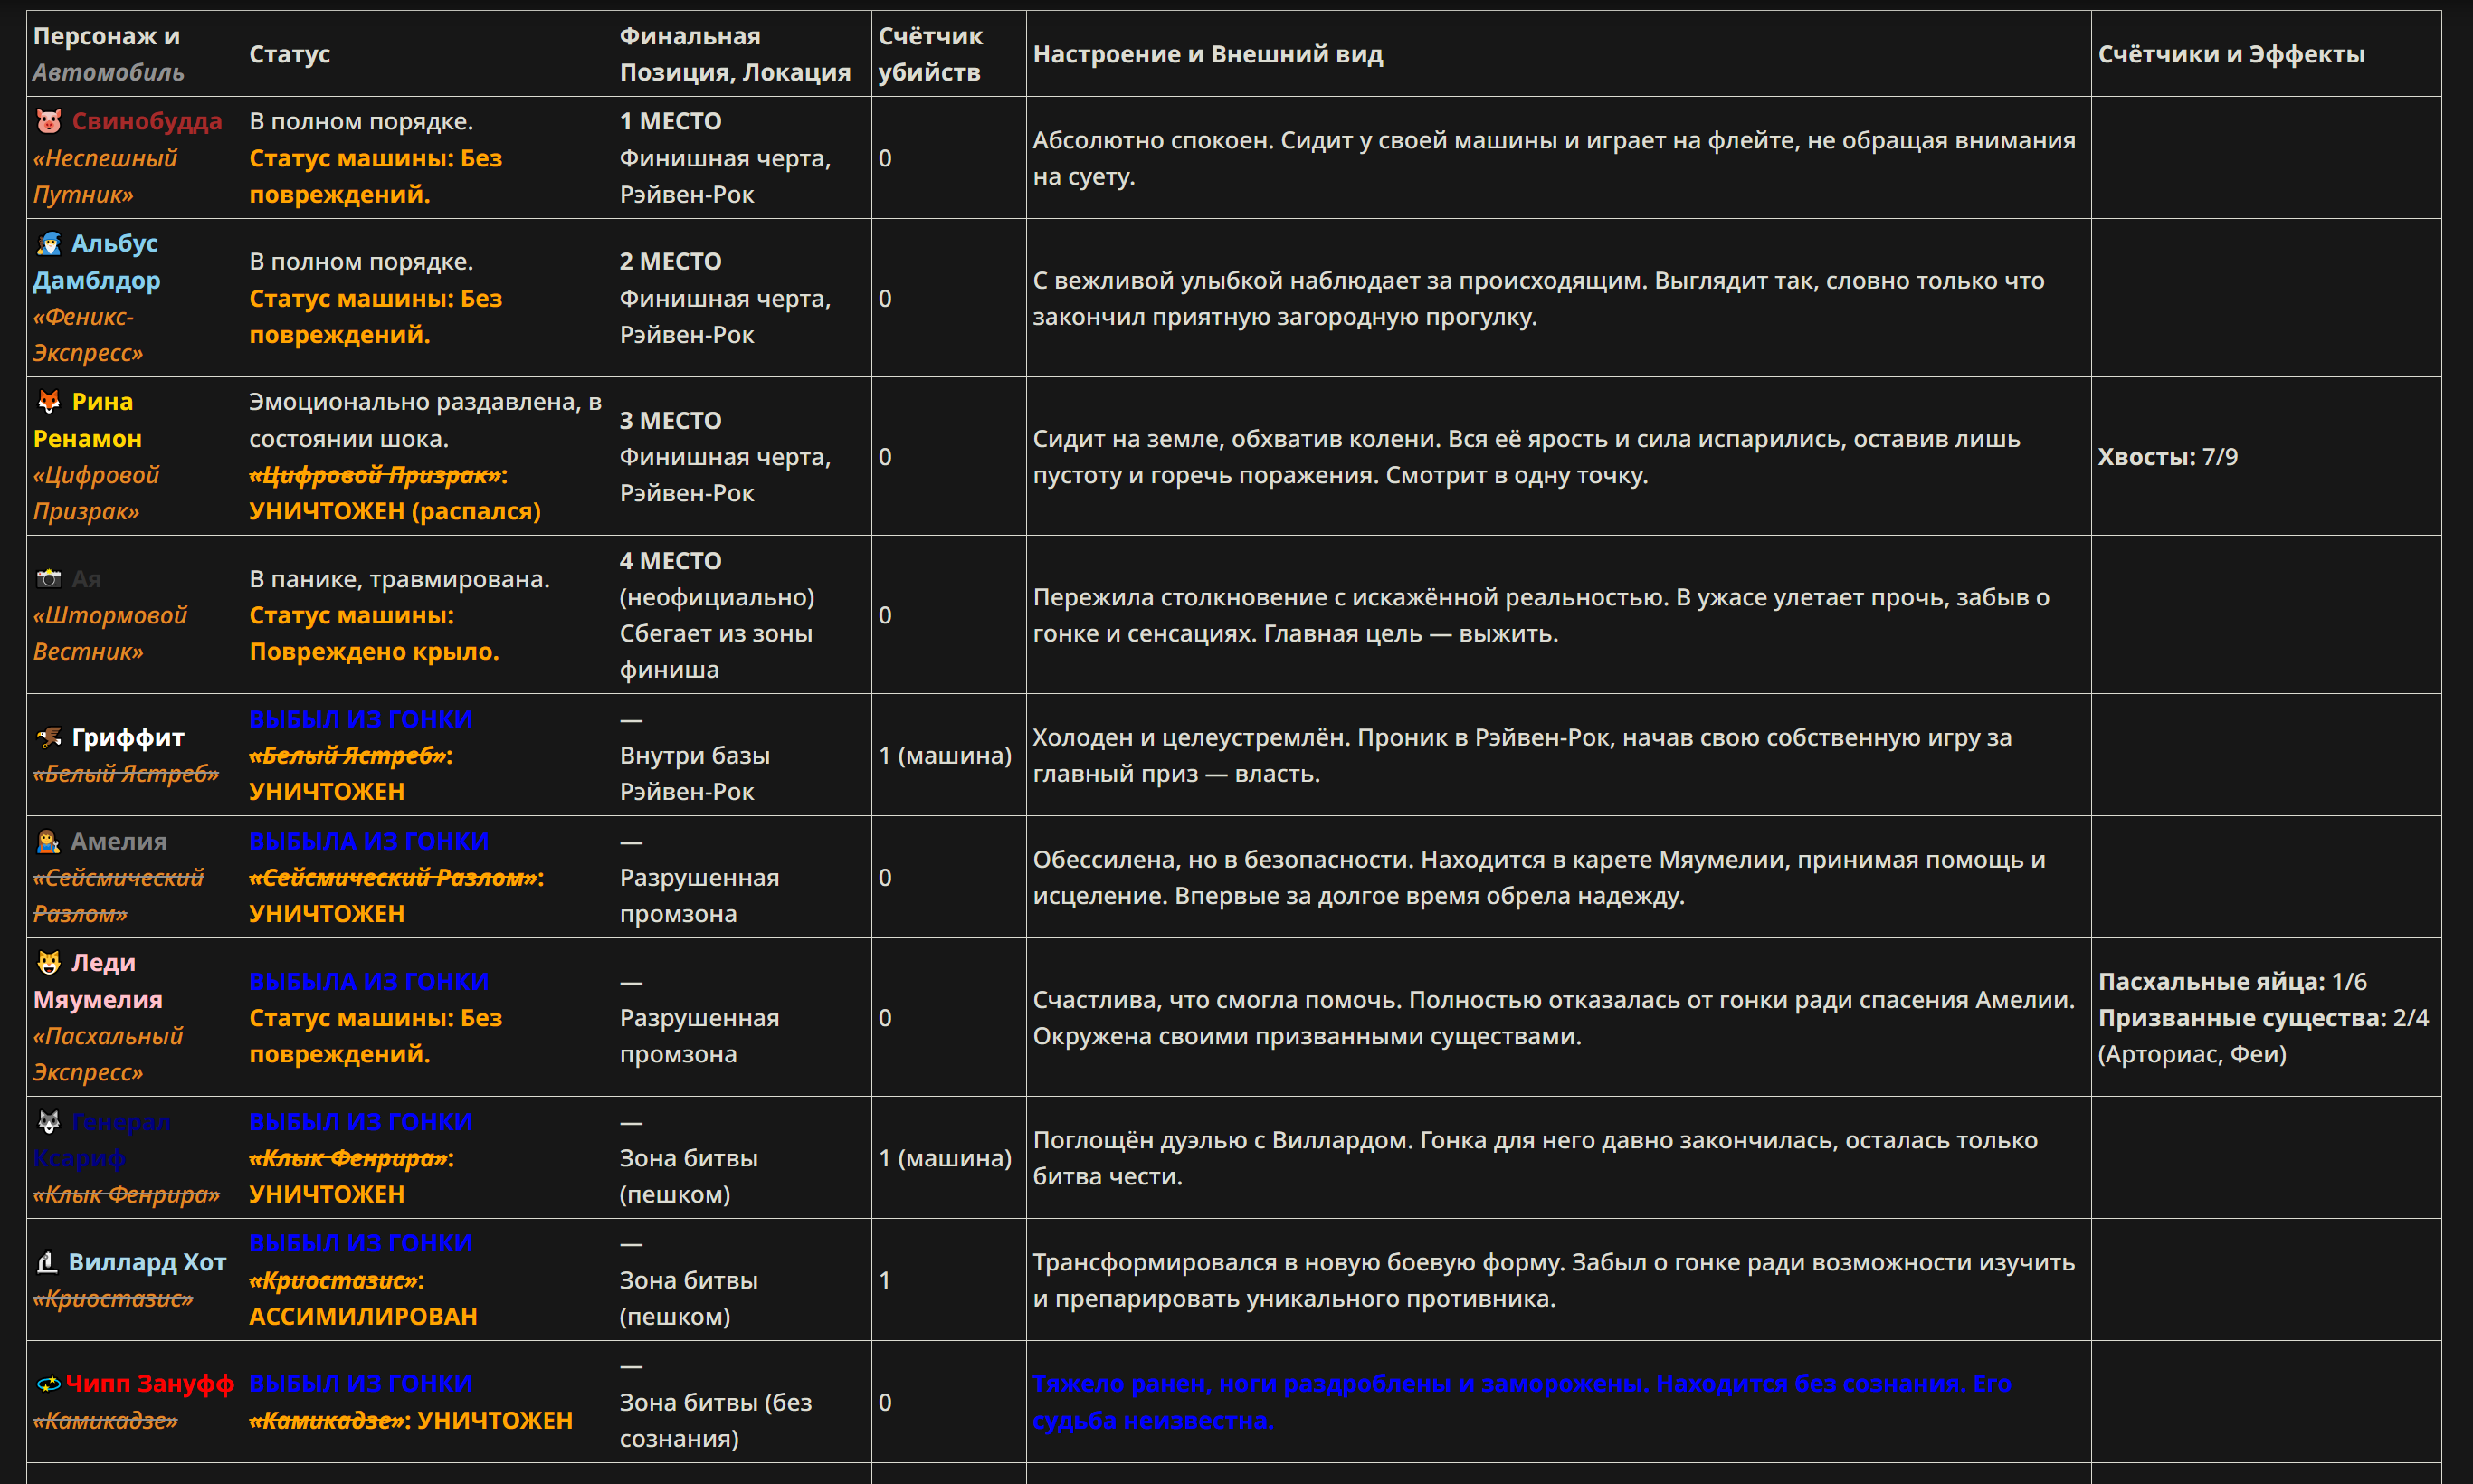
Task: Click the person emoji beside Амелия
Action: pyautogui.click(x=49, y=841)
